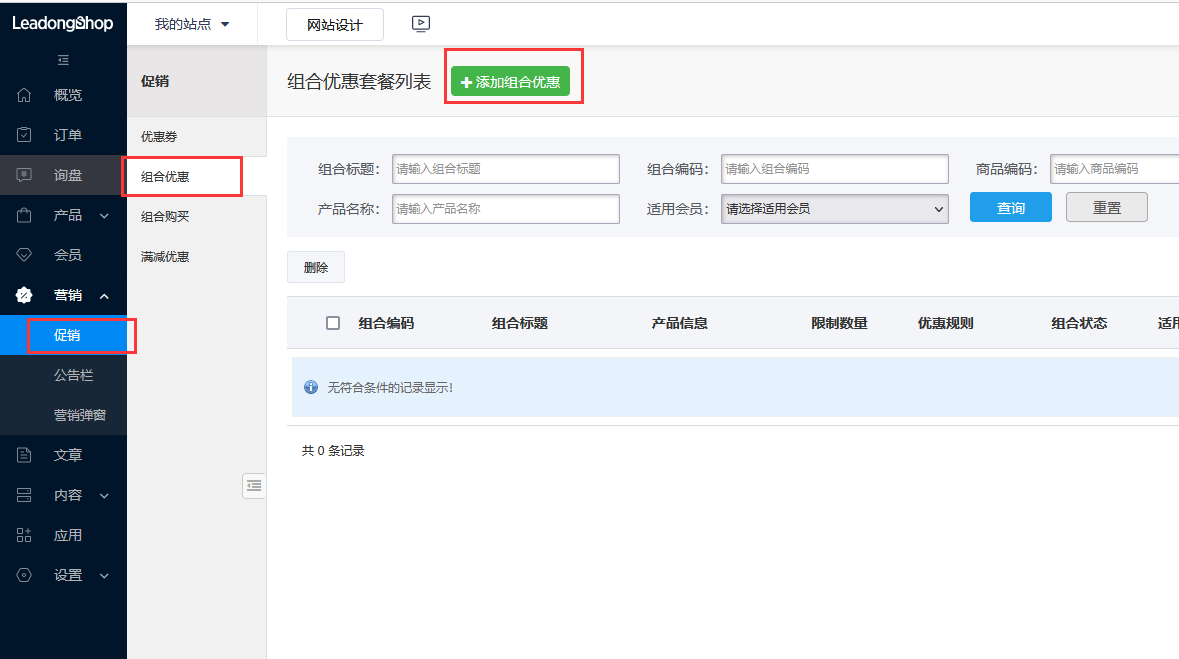Image resolution: width=1179 pixels, height=659 pixels.
Task: Open the 我的站点 dropdown
Action: [191, 24]
